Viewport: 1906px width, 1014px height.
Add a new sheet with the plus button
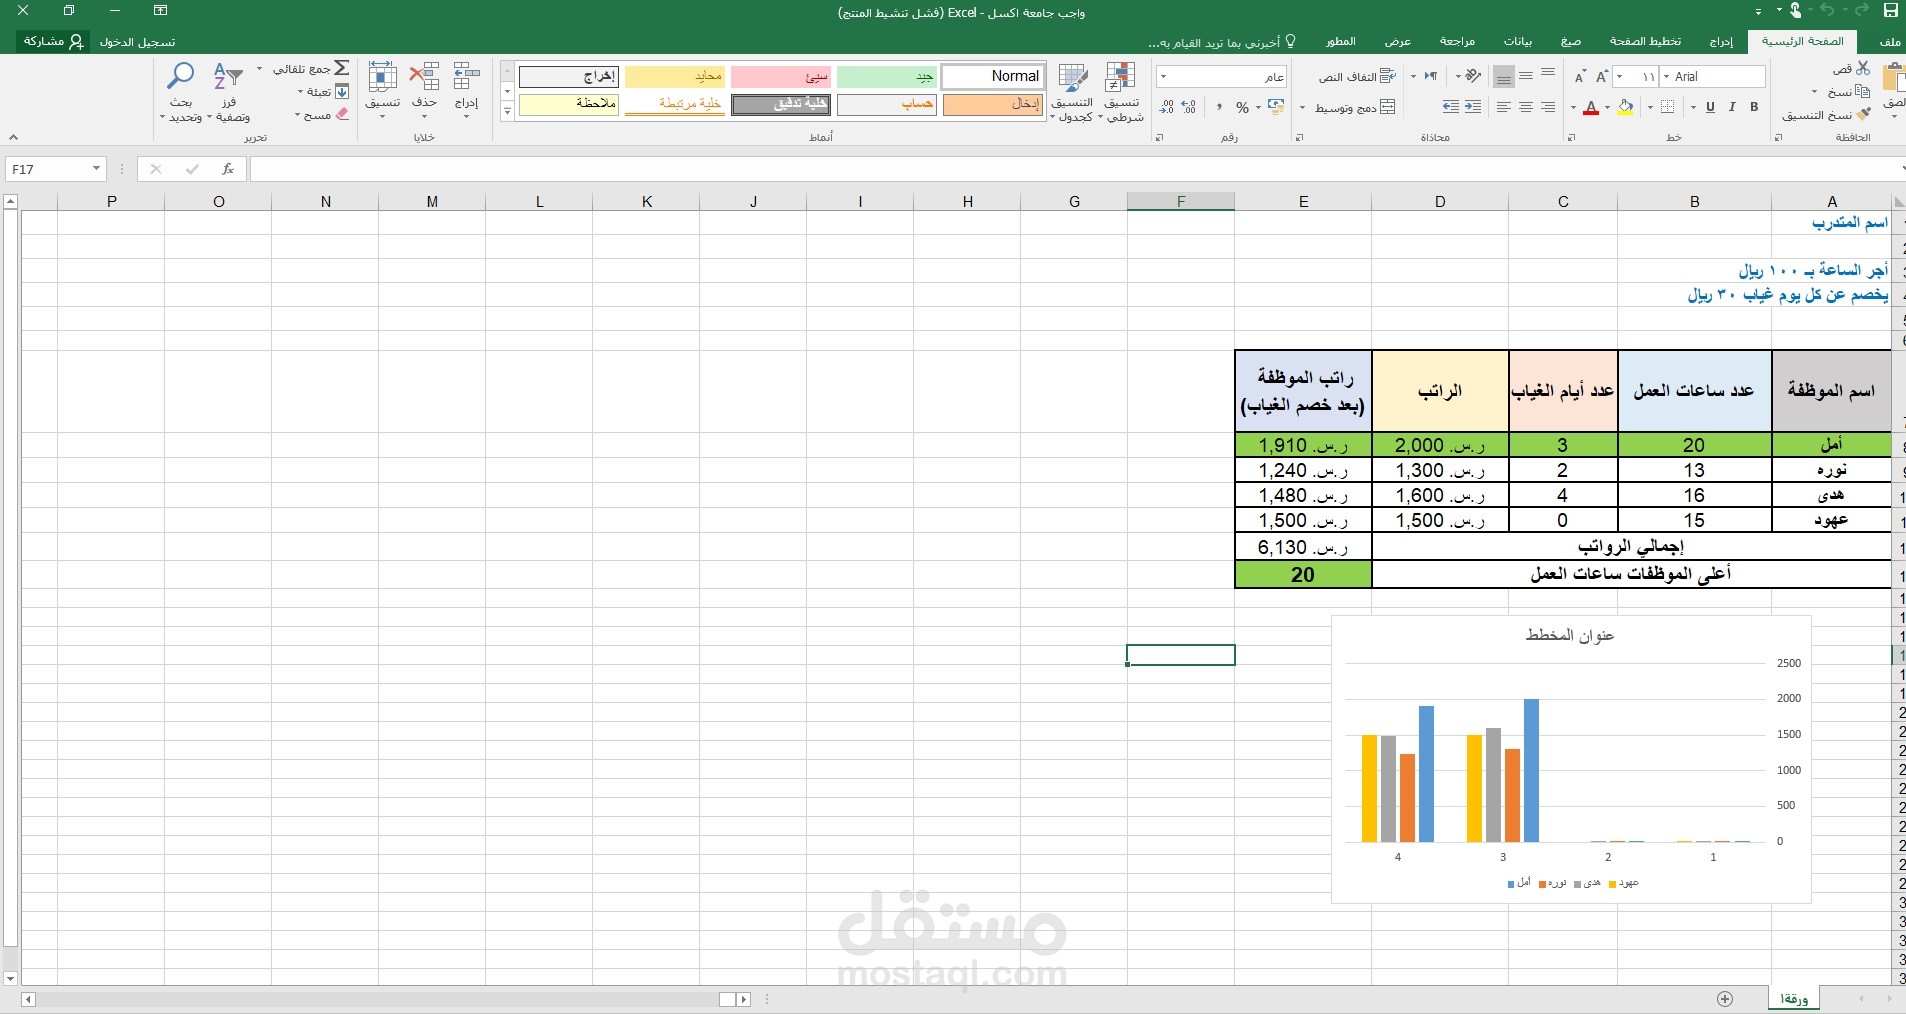pyautogui.click(x=1724, y=998)
